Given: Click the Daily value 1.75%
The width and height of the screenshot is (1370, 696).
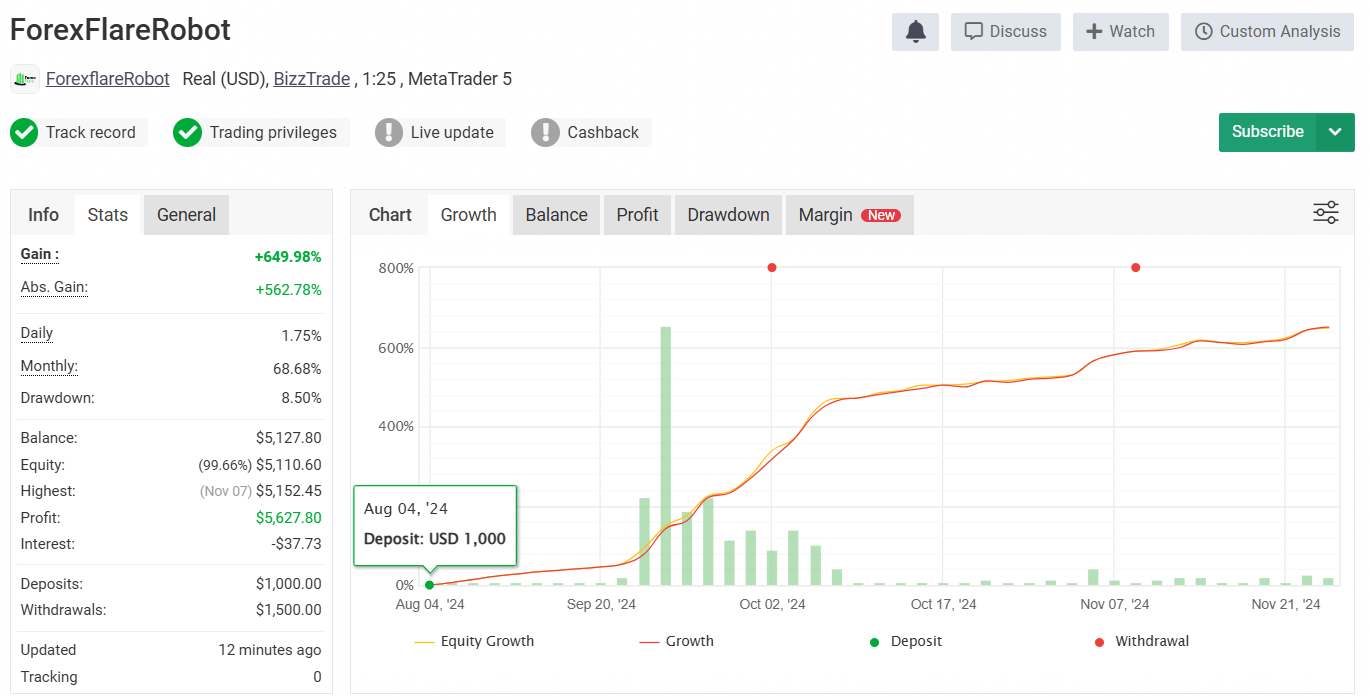Looking at the screenshot, I should click(302, 336).
